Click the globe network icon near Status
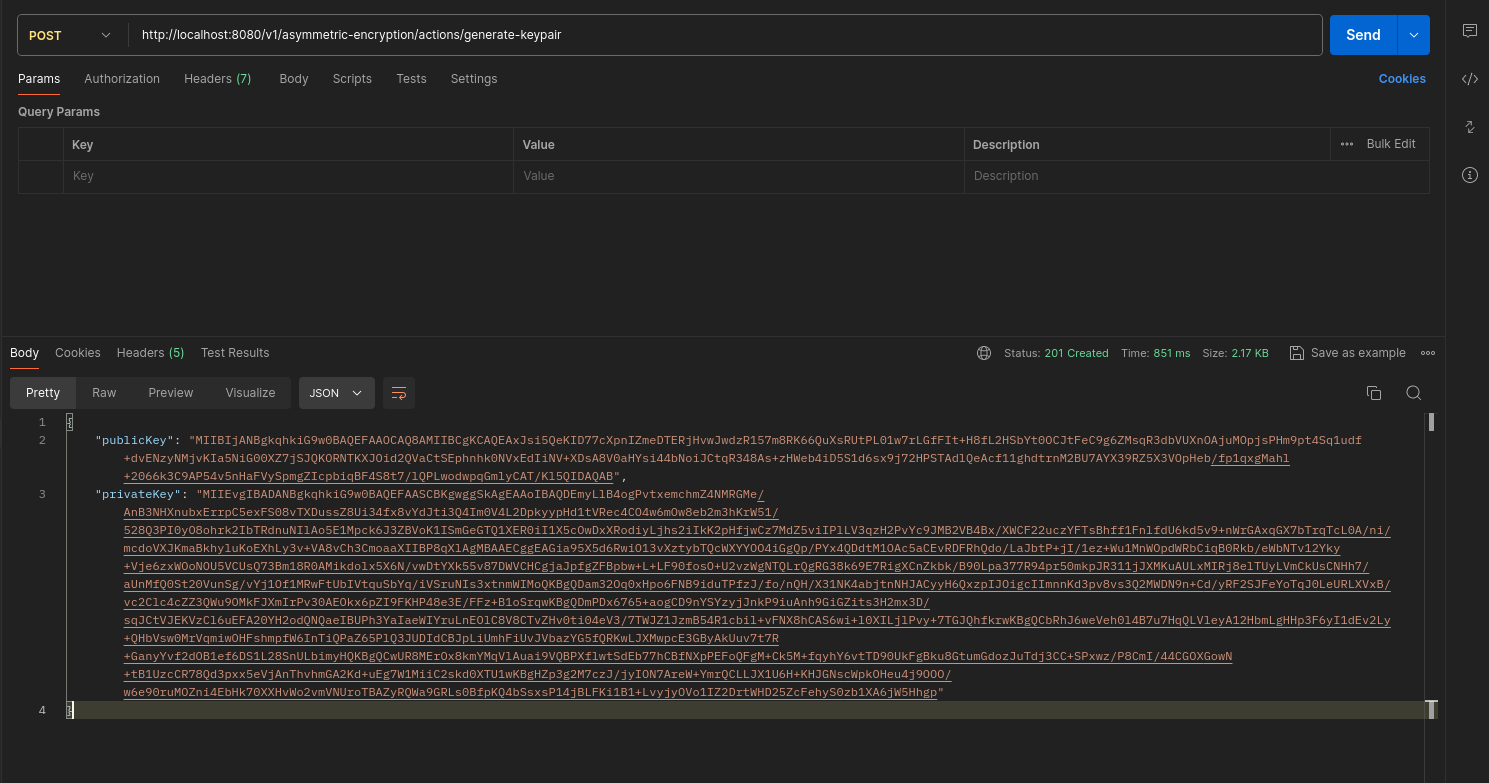 click(x=984, y=353)
